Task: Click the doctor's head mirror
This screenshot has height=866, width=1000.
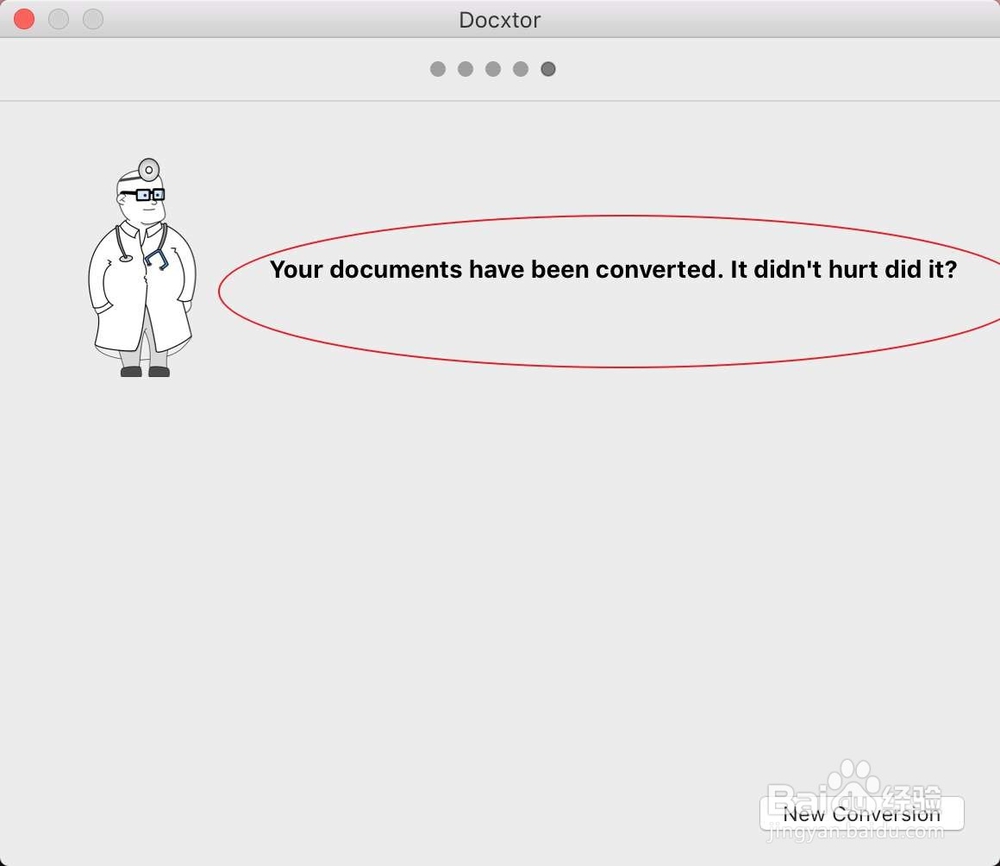Action: coord(149,170)
